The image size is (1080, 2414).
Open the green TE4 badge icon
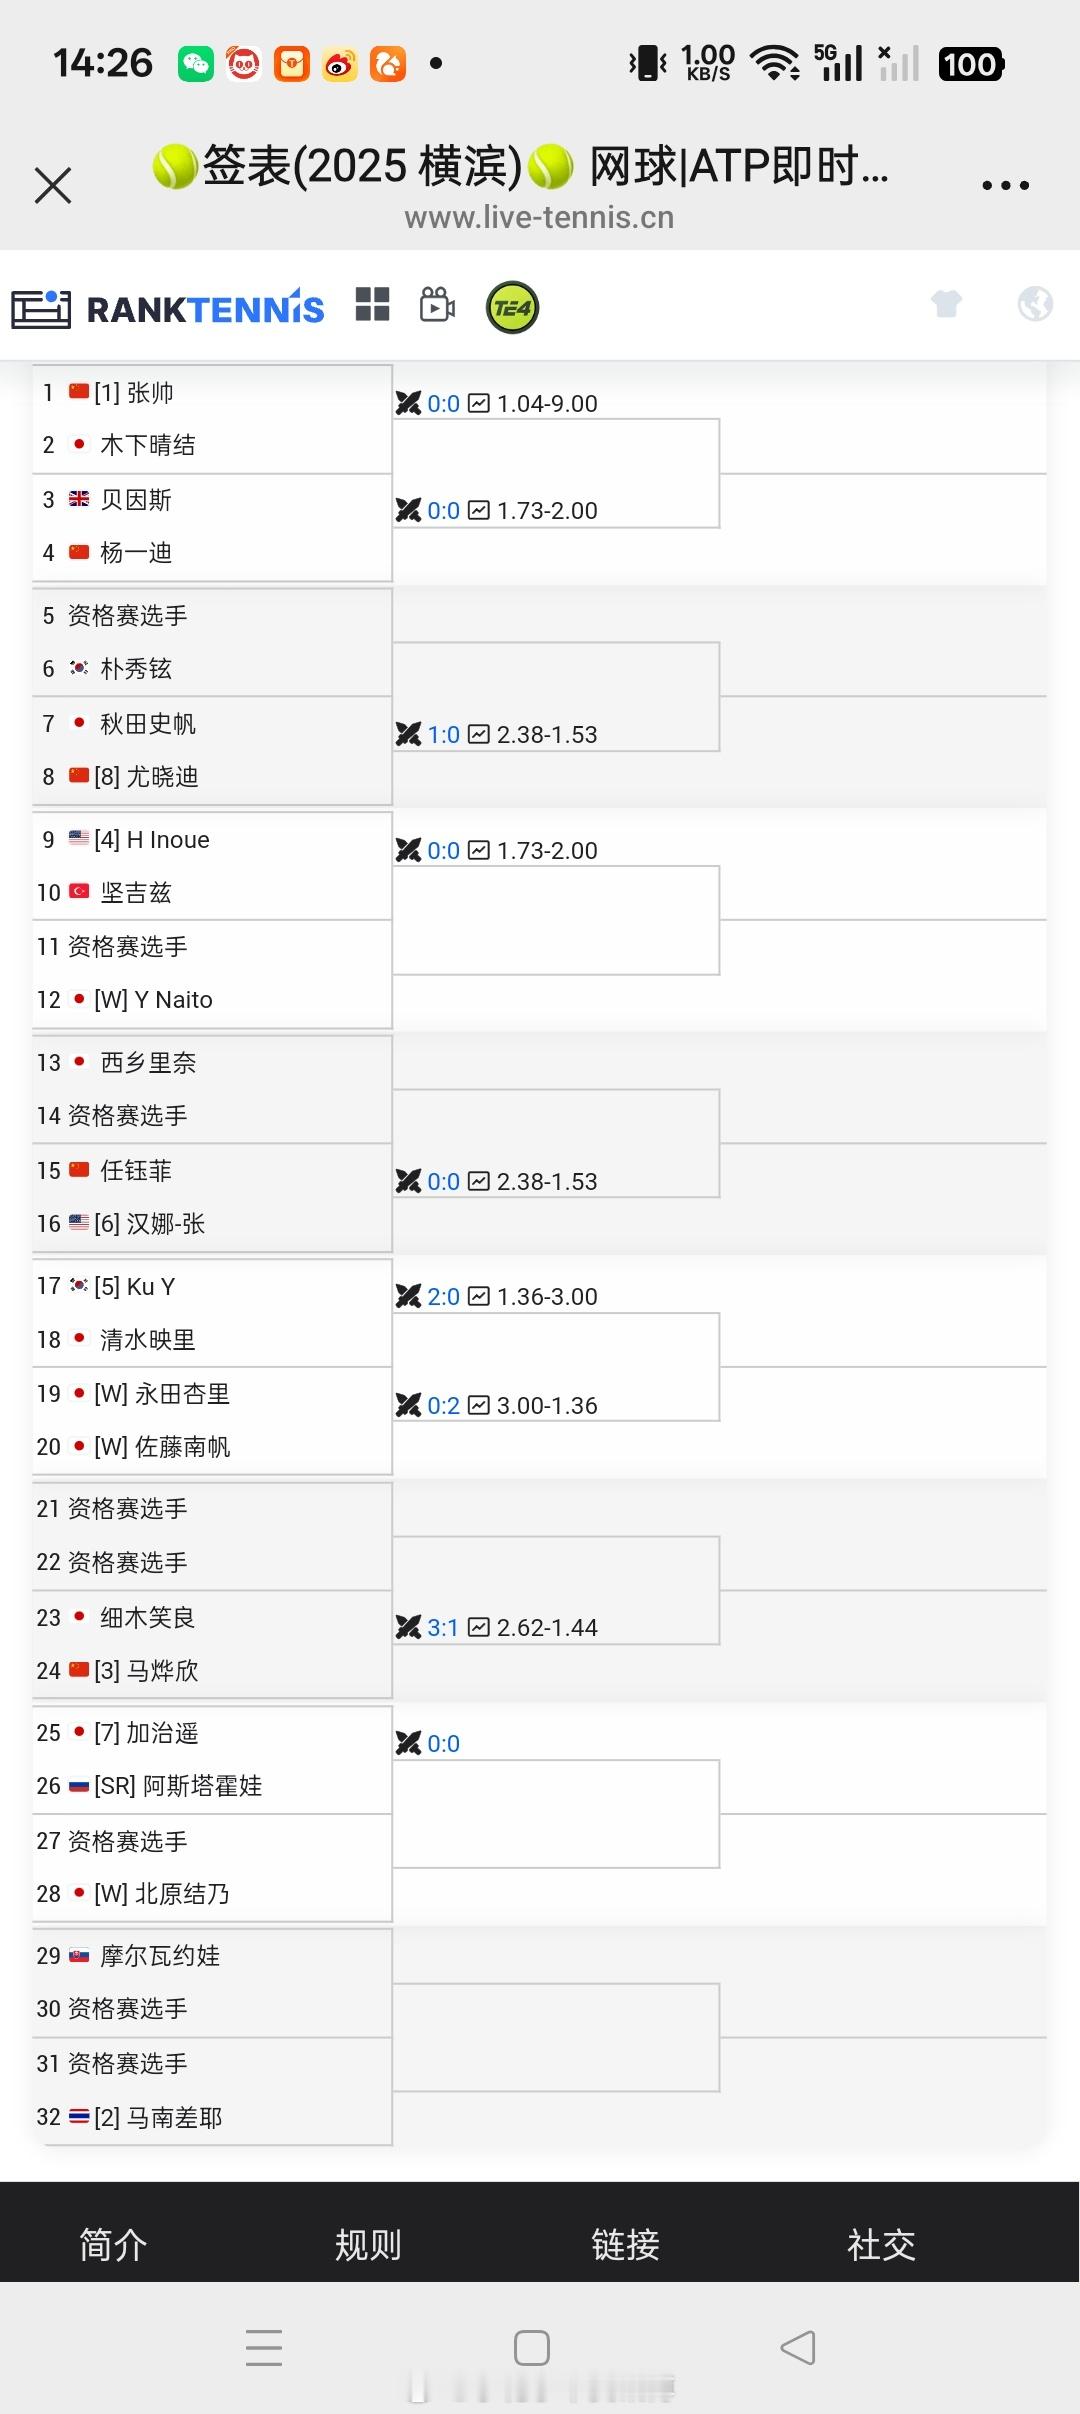coord(511,307)
